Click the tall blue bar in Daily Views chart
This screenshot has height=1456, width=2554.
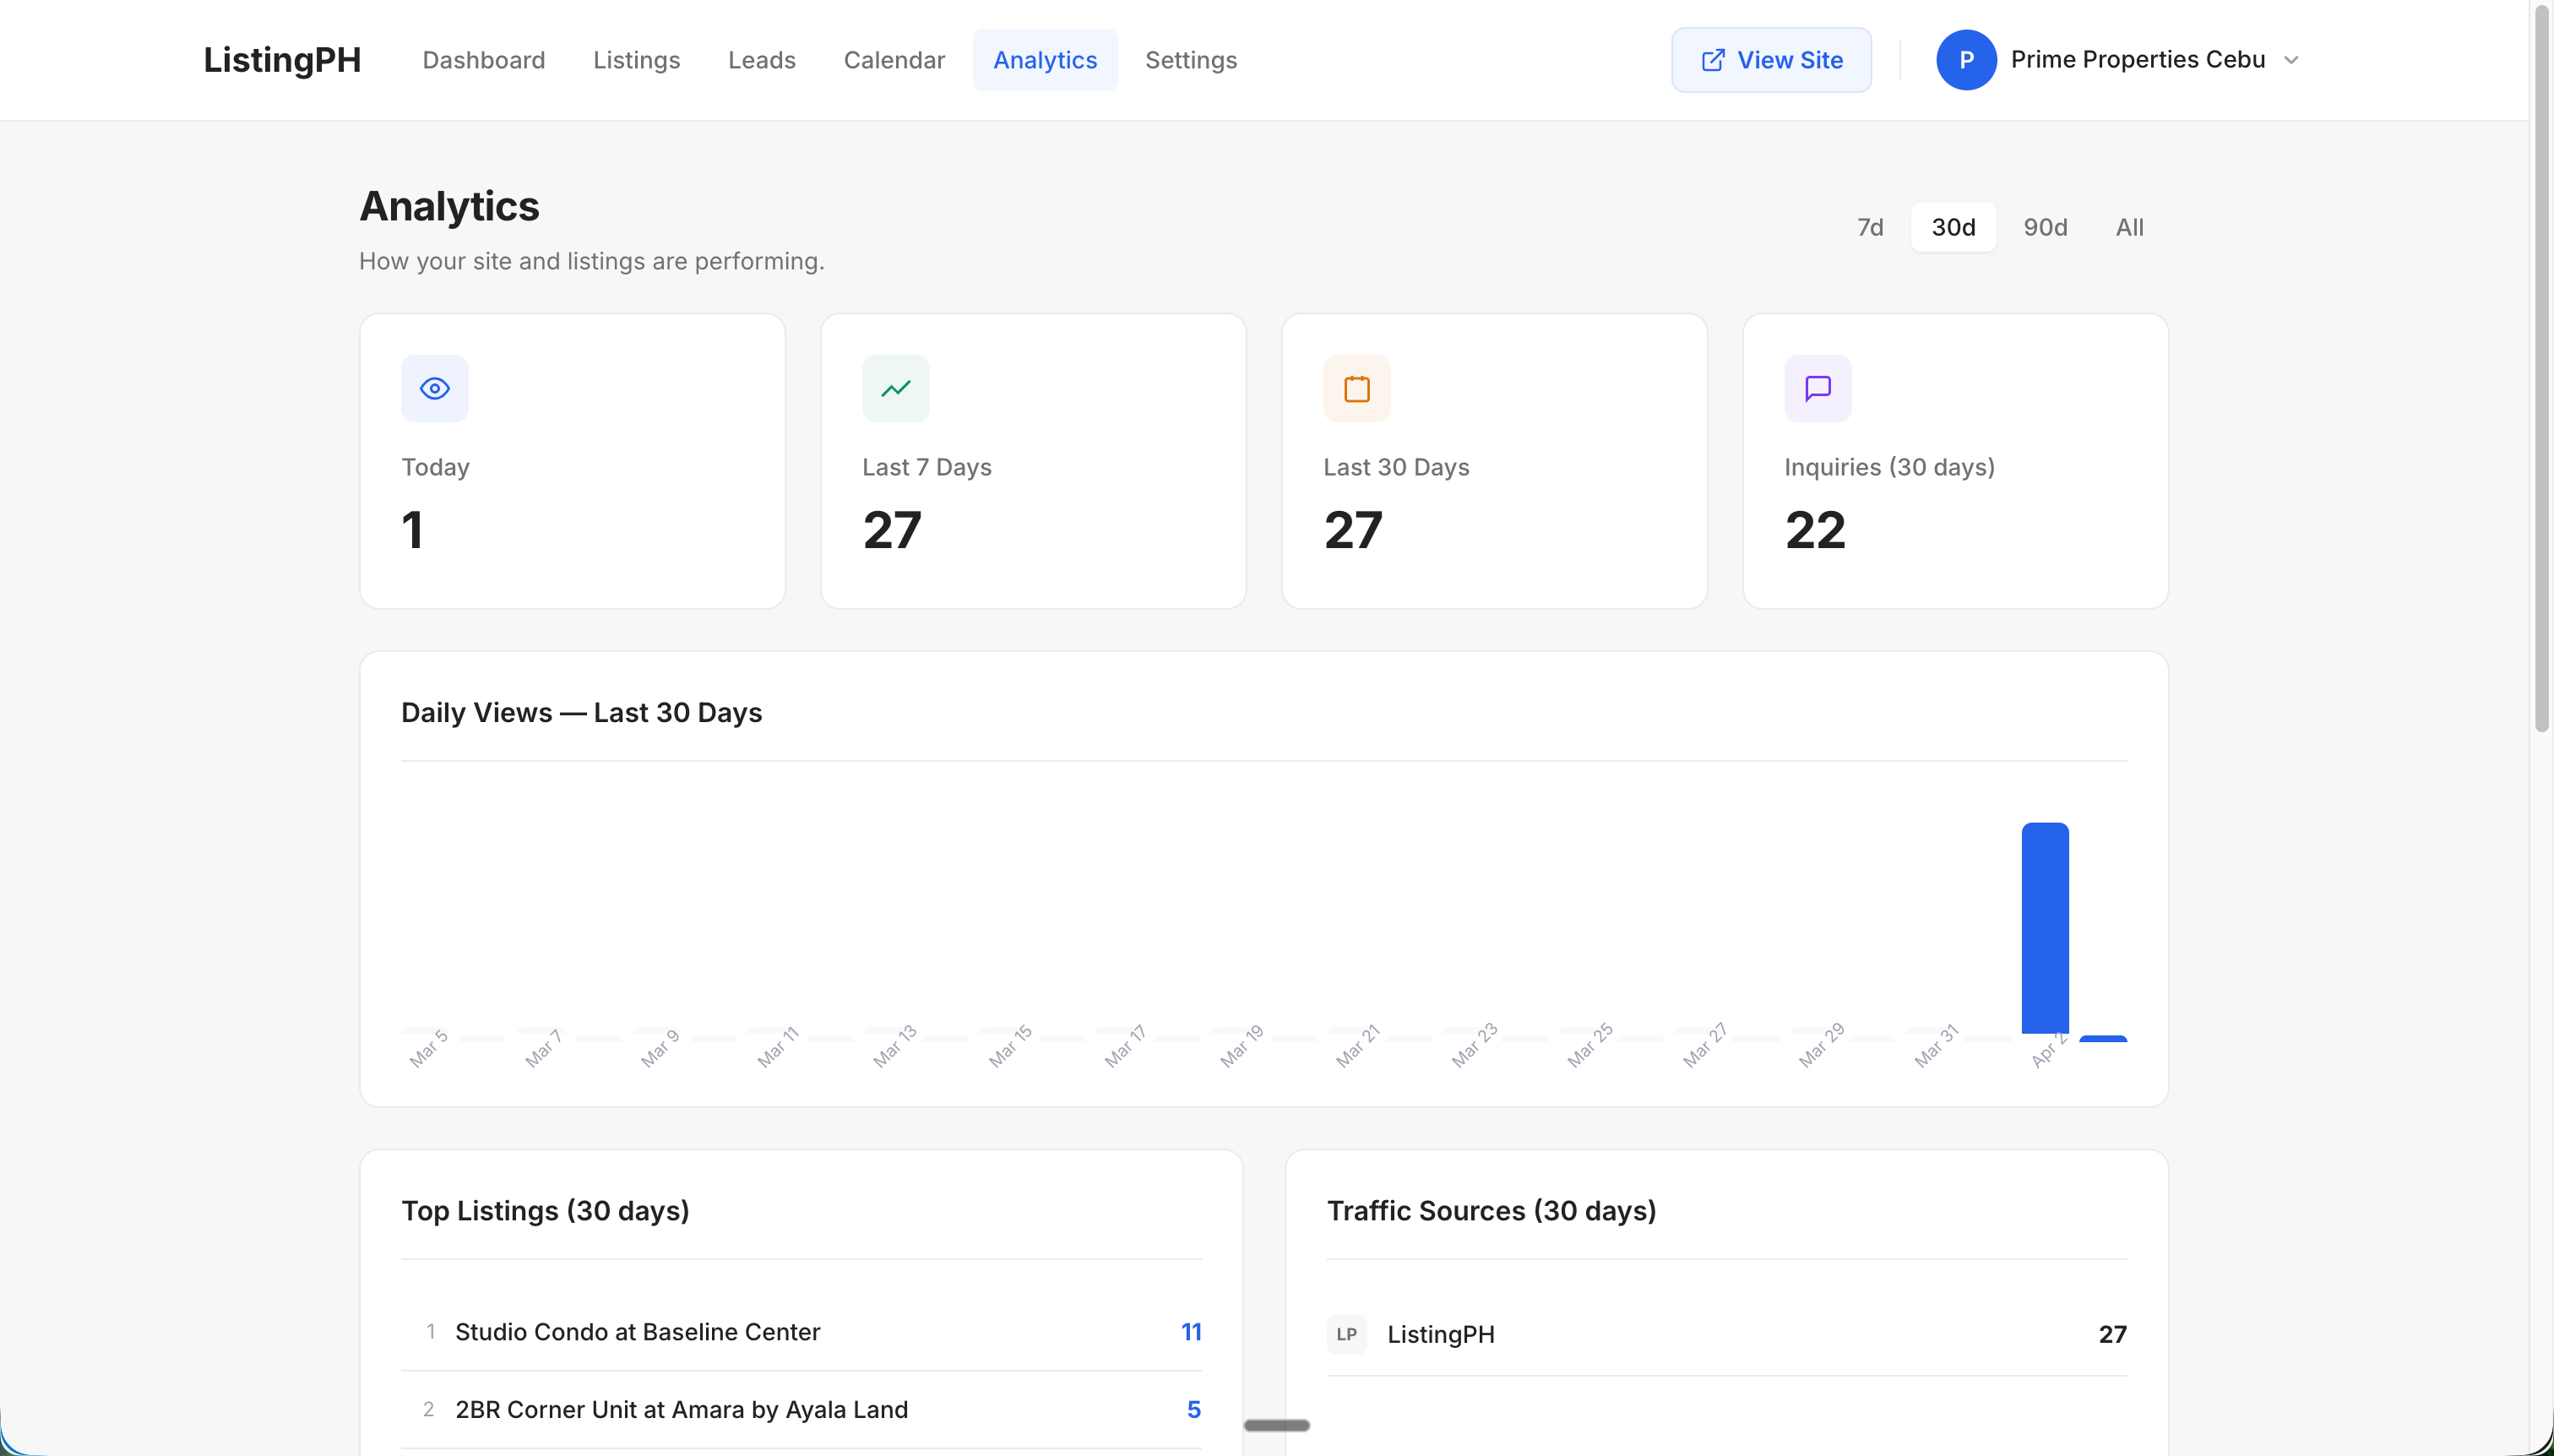pyautogui.click(x=2044, y=928)
